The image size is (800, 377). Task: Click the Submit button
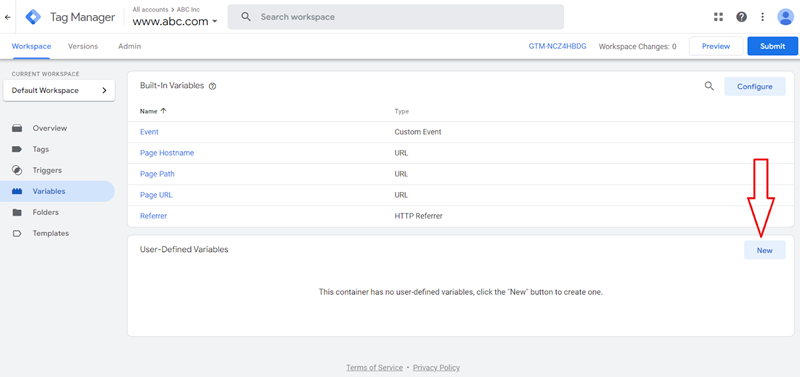(x=772, y=46)
